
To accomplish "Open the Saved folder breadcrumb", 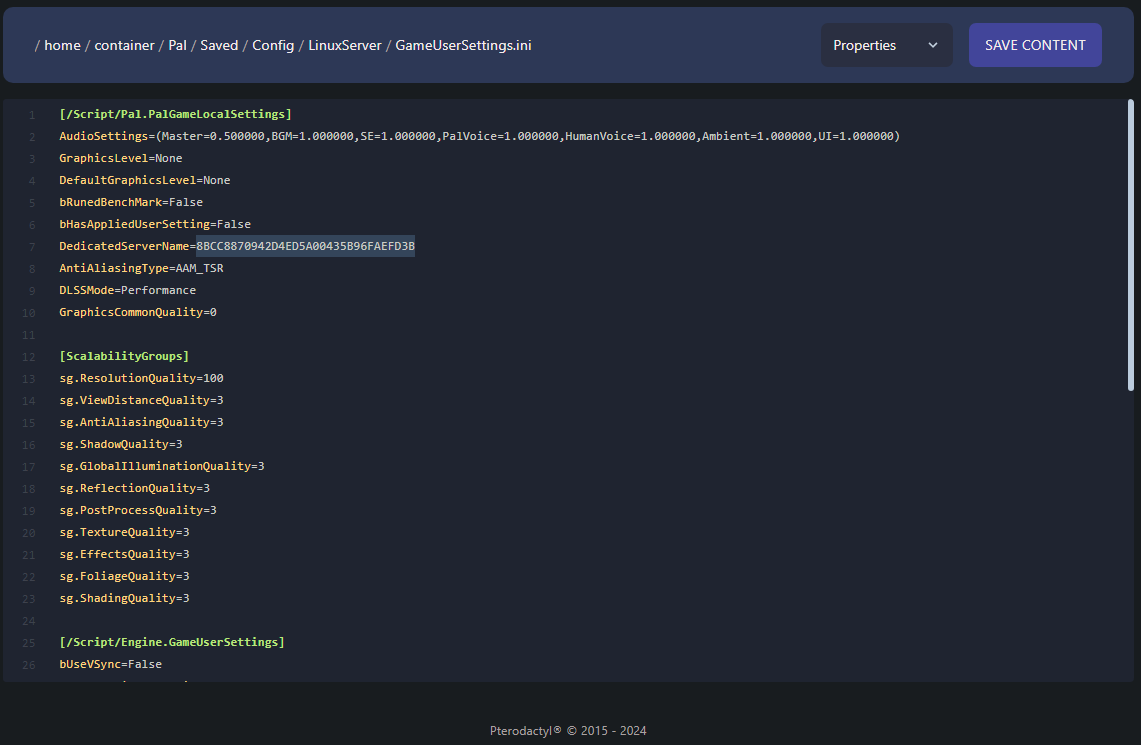I will [x=219, y=45].
